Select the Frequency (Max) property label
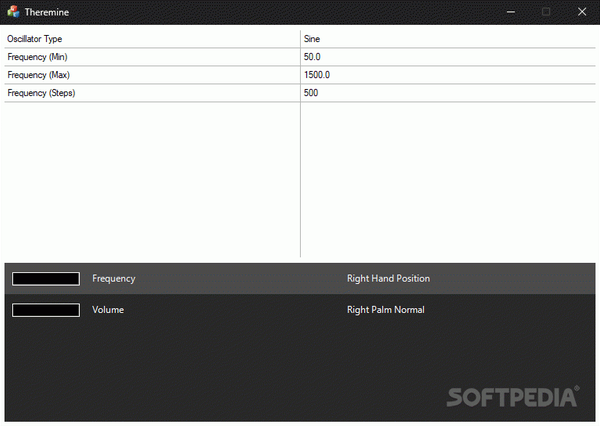 [38, 75]
